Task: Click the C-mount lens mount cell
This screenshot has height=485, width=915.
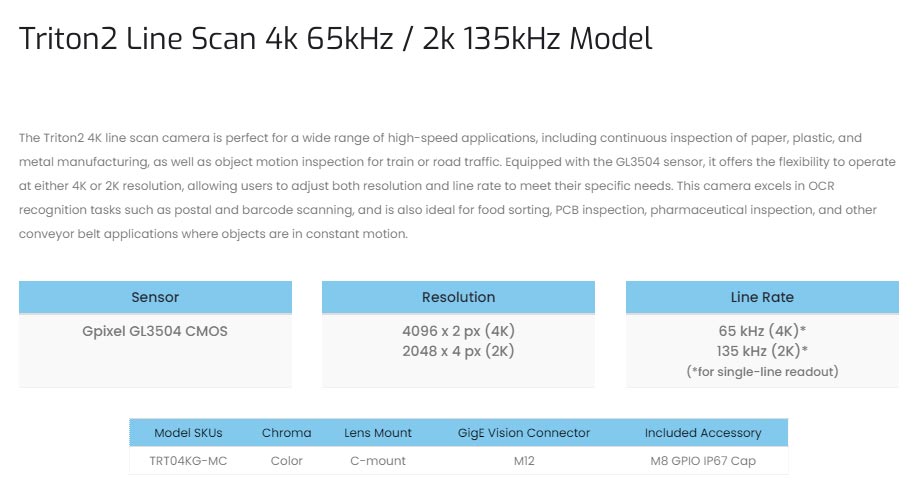Action: (x=378, y=460)
